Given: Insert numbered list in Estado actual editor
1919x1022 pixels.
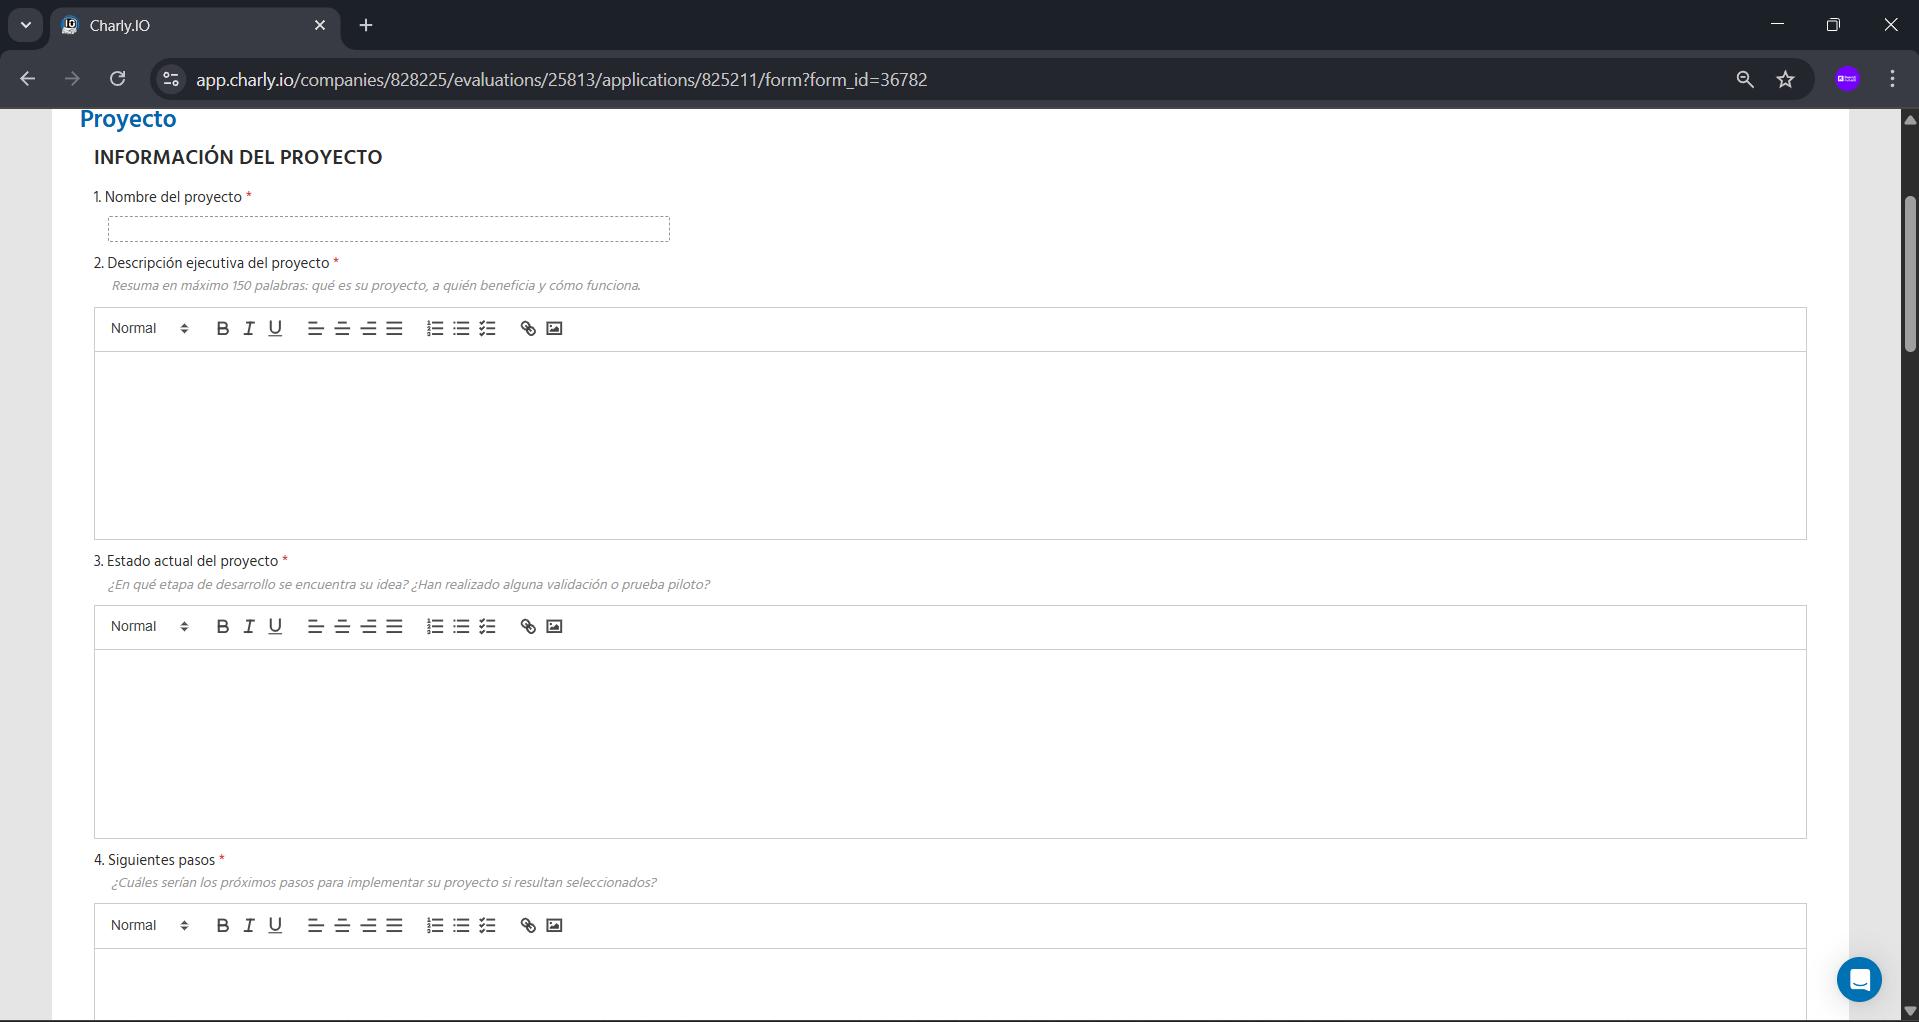Looking at the screenshot, I should click(435, 626).
